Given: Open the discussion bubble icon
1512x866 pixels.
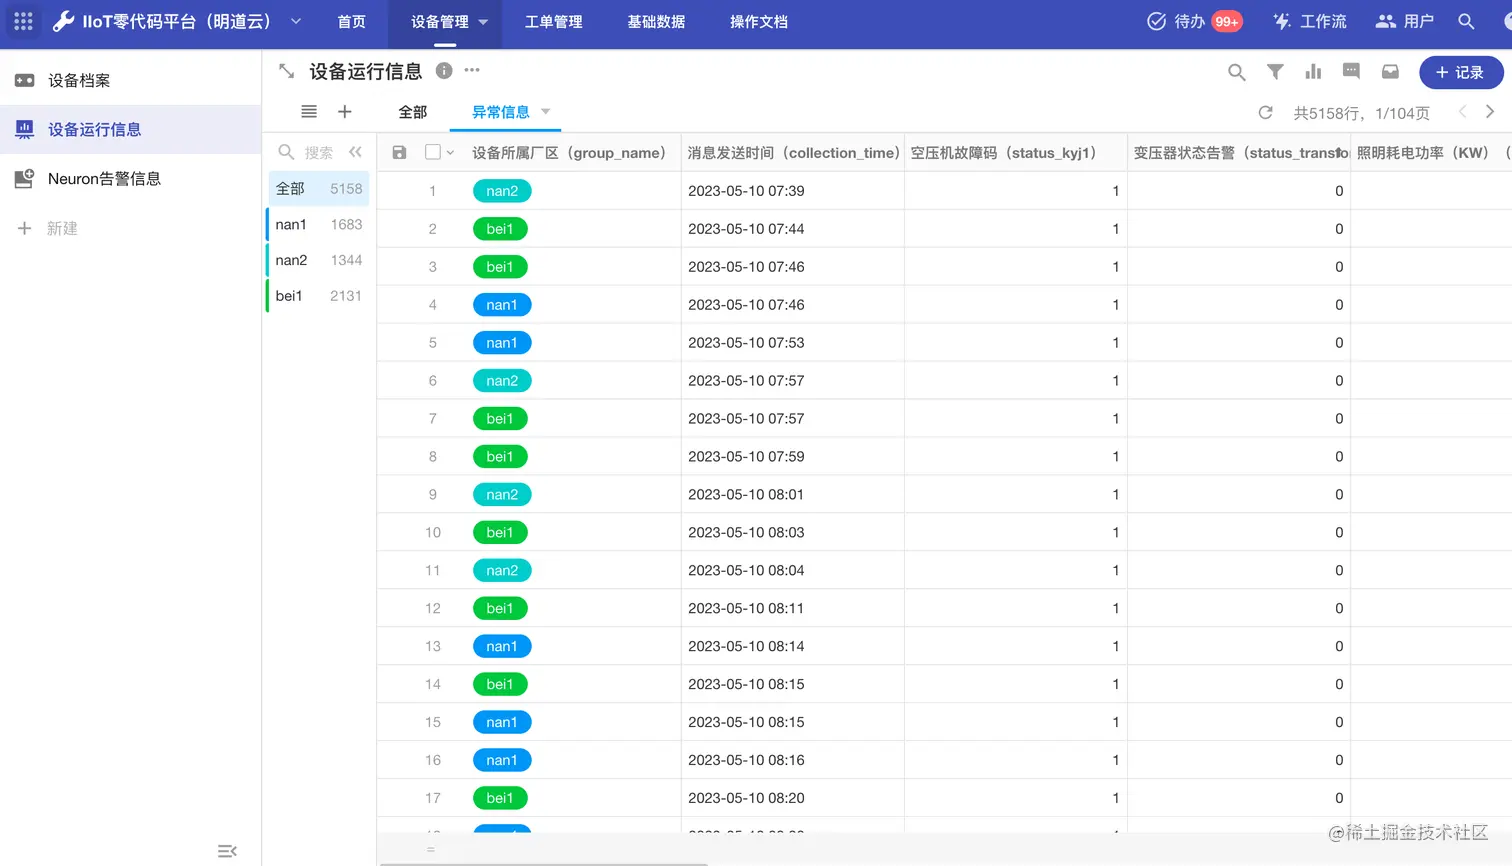Looking at the screenshot, I should click(1351, 71).
